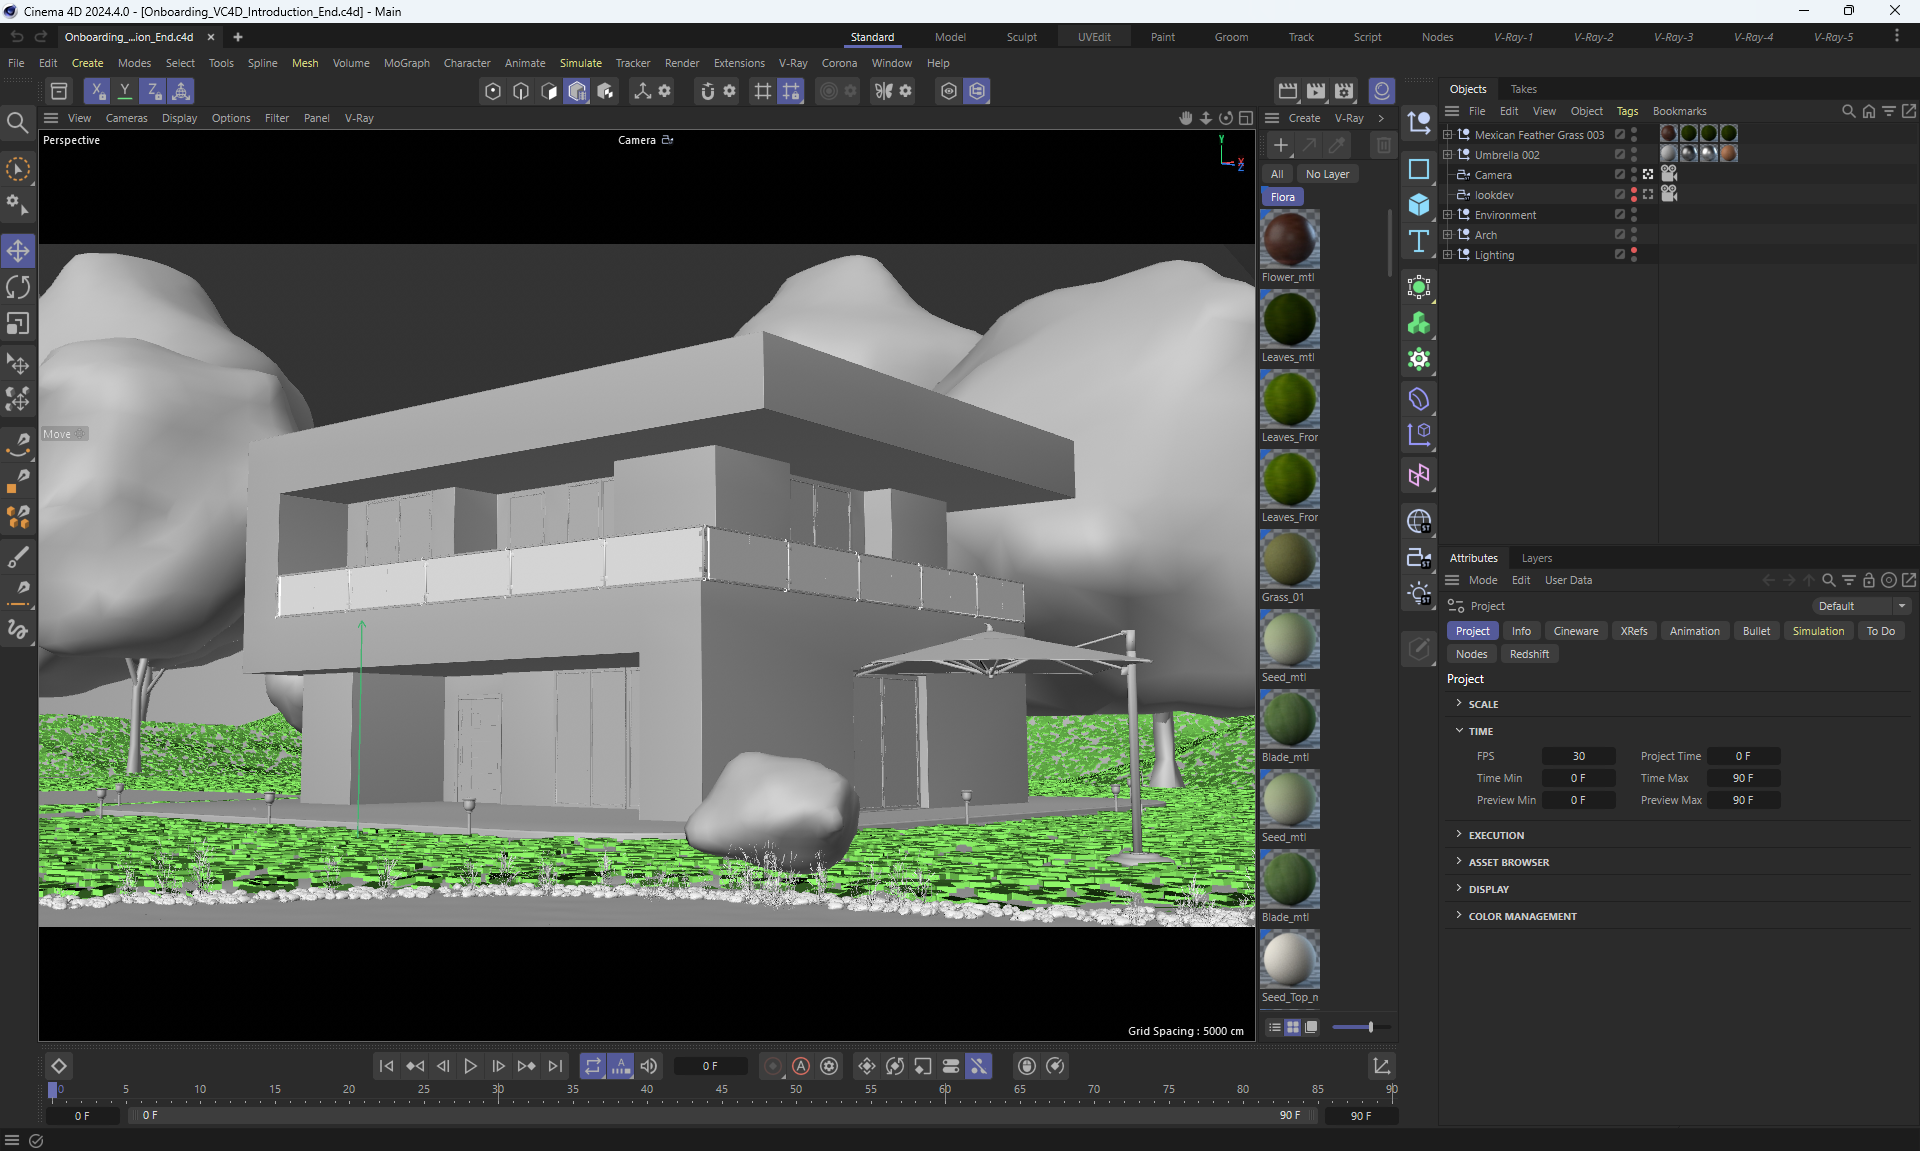1920x1151 pixels.
Task: Click the Go to End button
Action: pos(555,1066)
